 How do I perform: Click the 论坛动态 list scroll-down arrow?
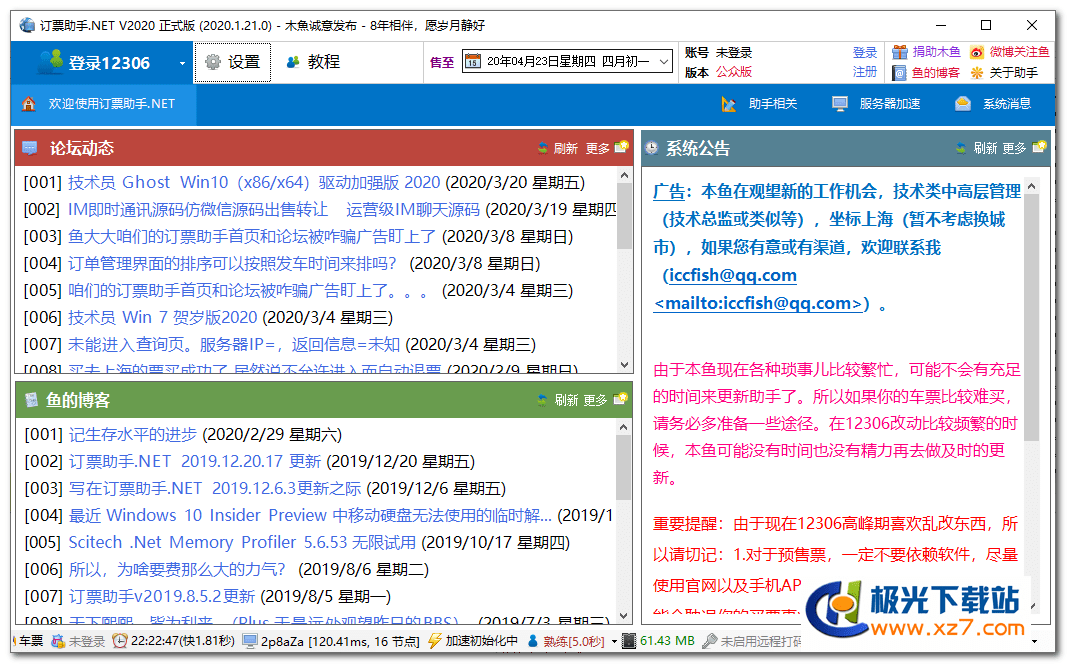[x=625, y=365]
